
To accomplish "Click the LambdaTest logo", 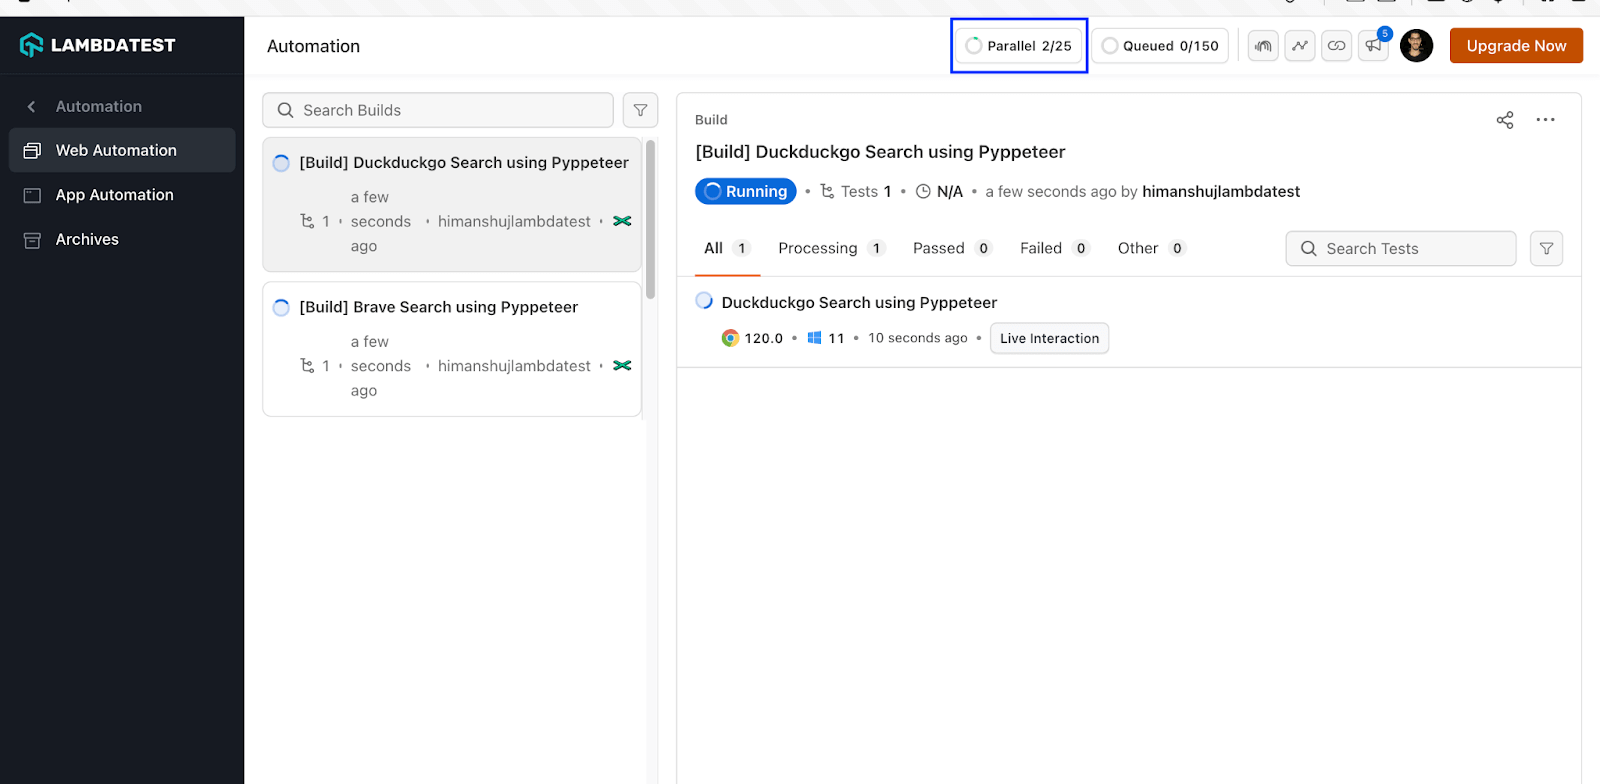I will click(x=98, y=45).
